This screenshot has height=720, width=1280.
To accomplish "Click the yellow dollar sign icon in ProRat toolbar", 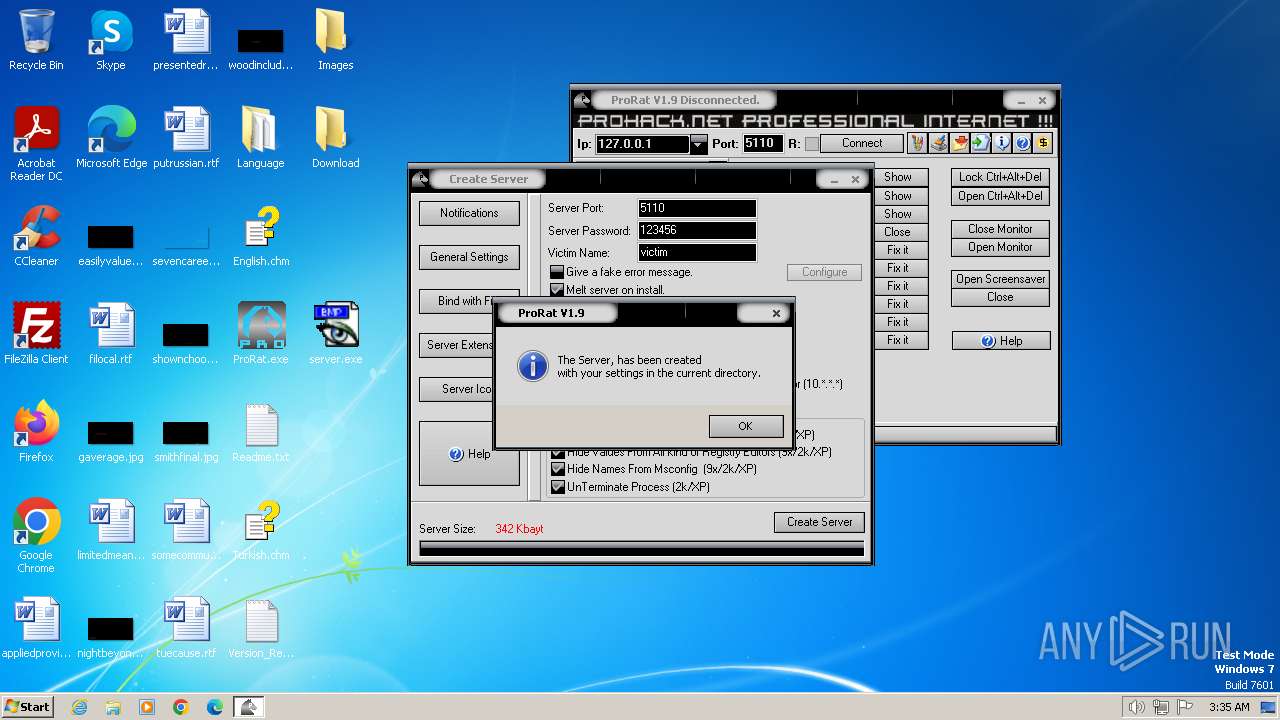I will [x=1043, y=143].
